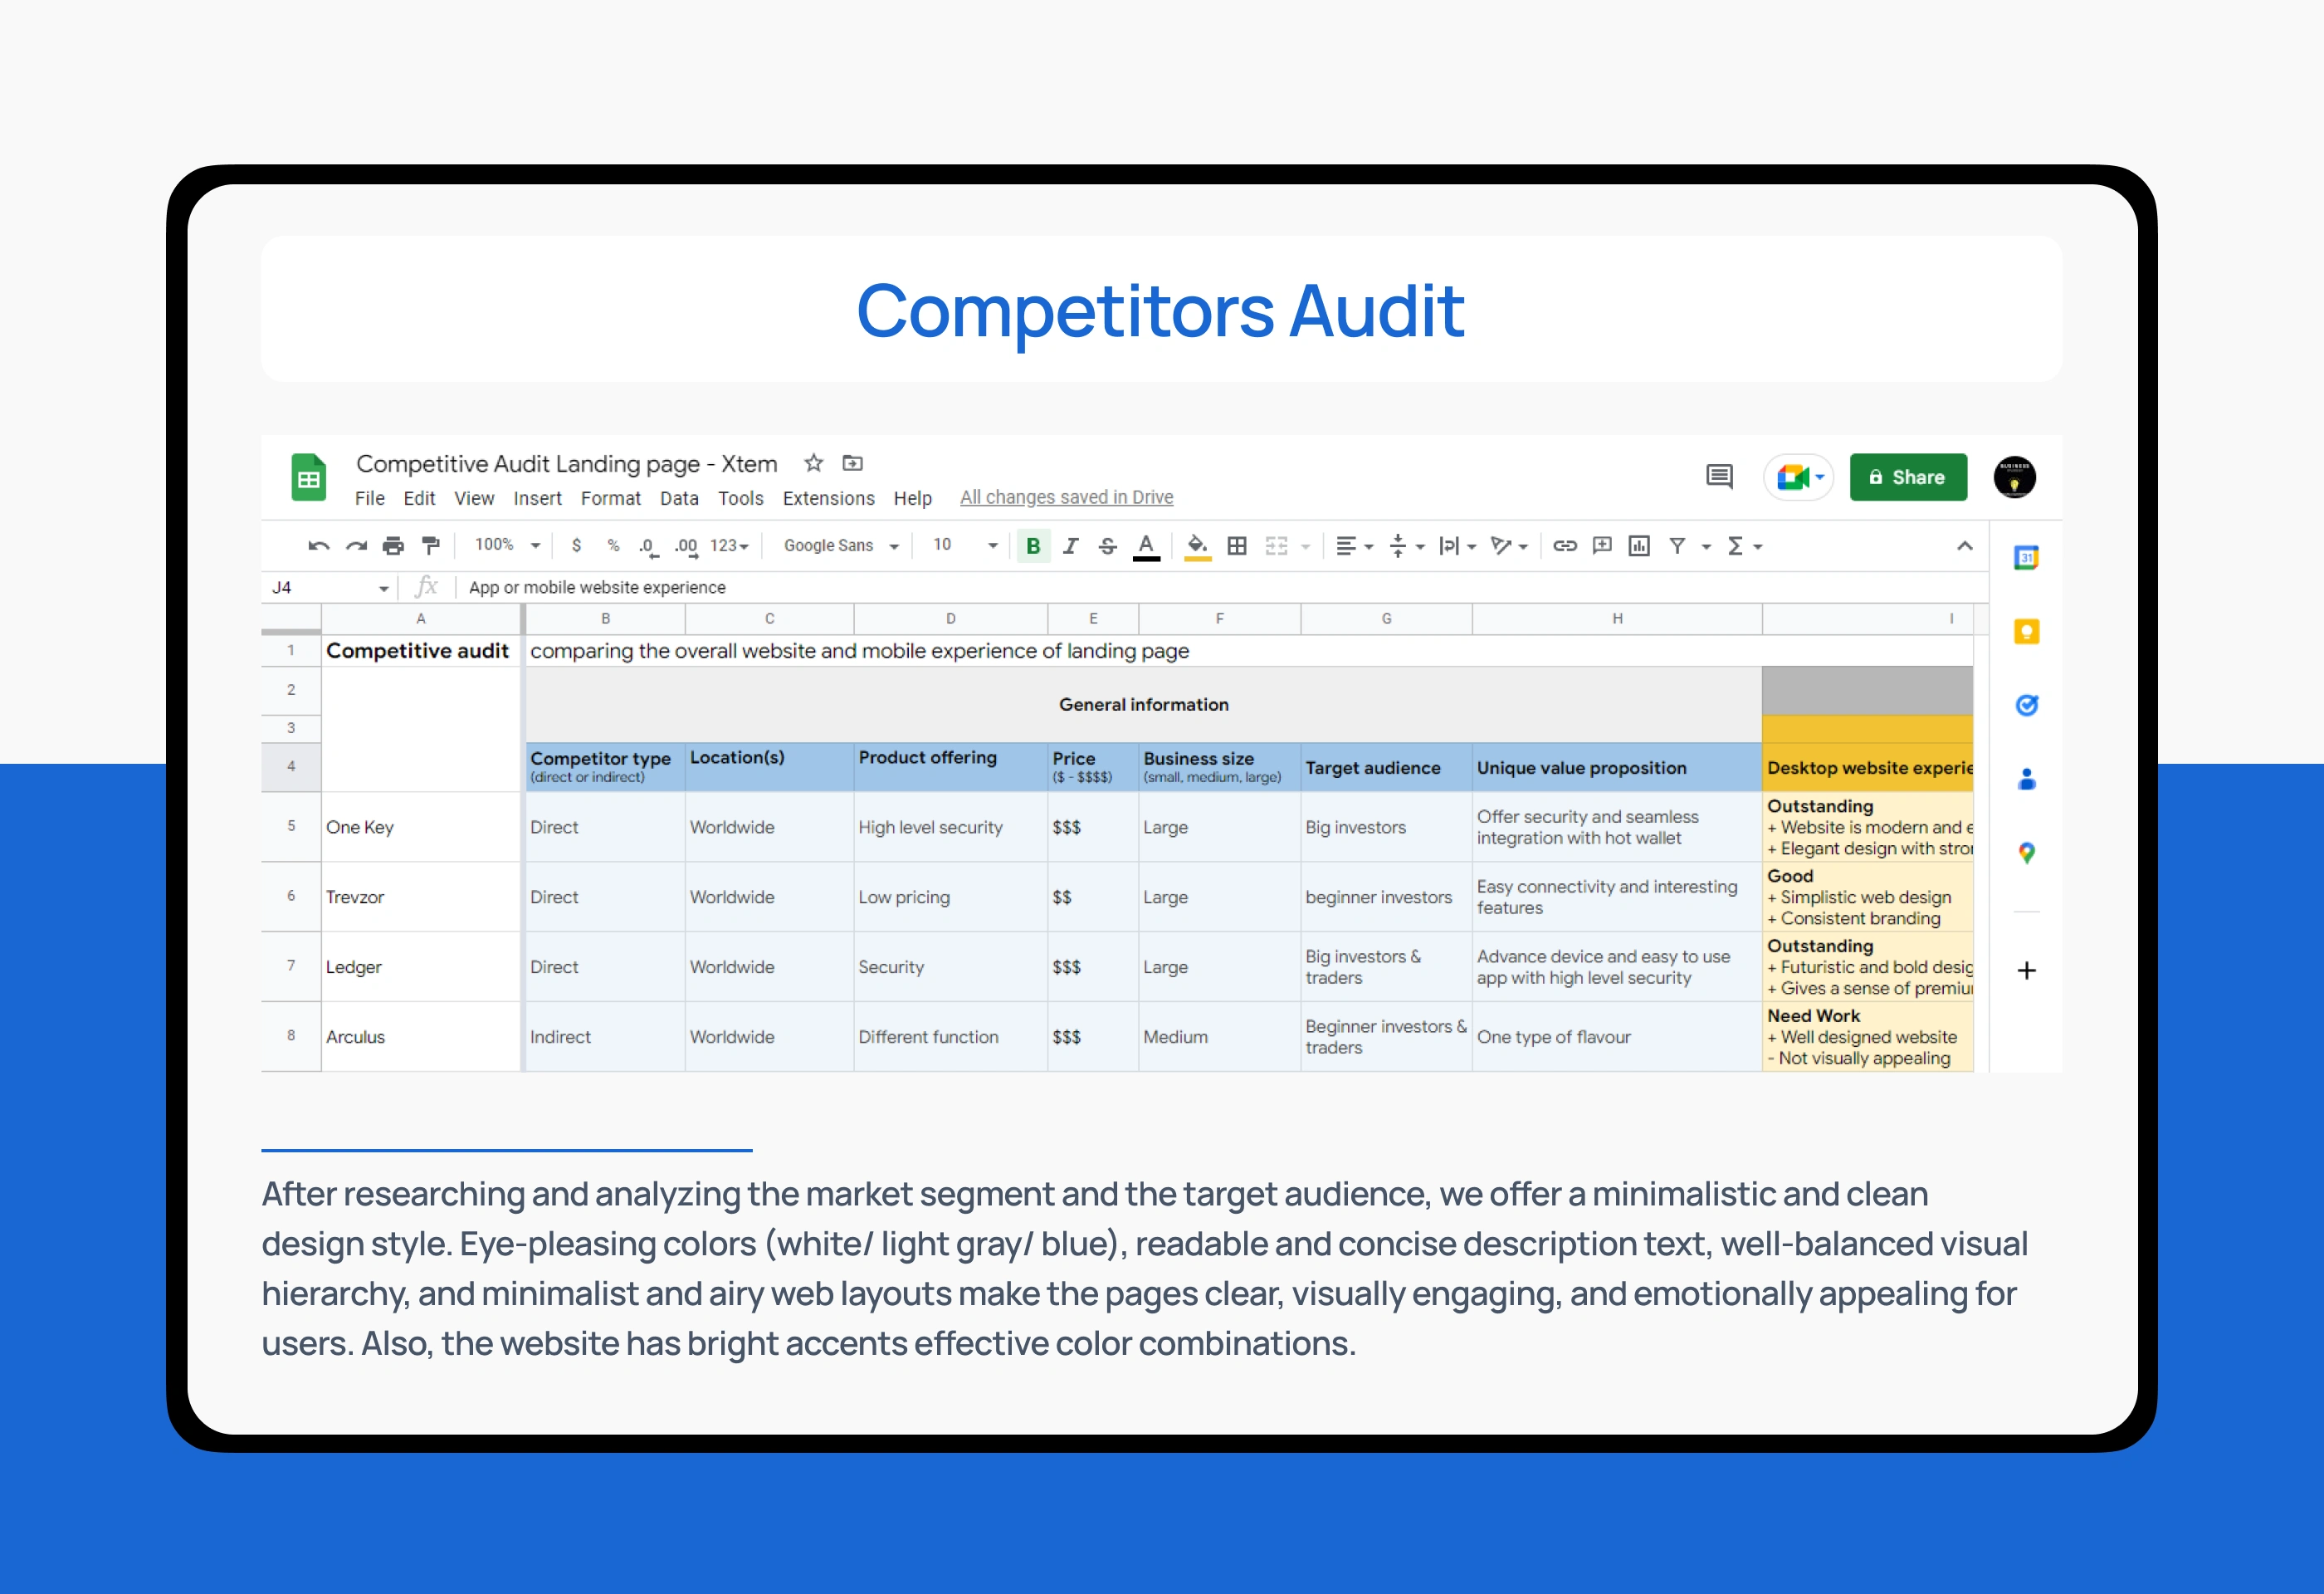Open the File menu
This screenshot has width=2324, height=1594.
tap(370, 498)
